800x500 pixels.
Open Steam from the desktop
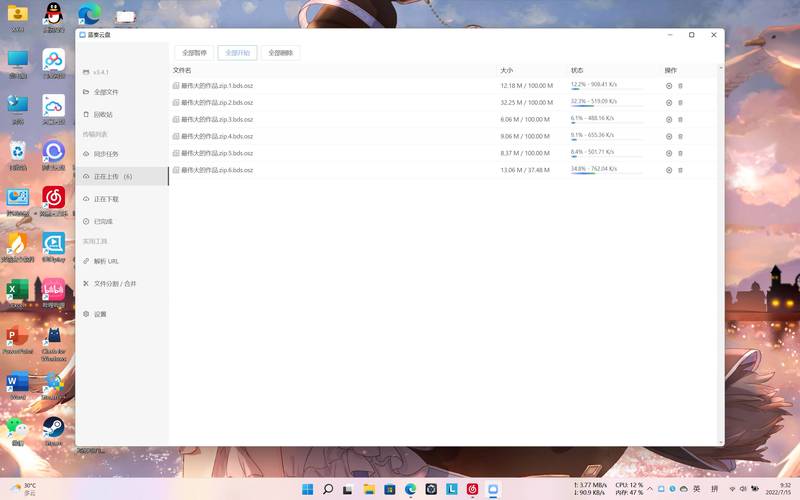52,427
